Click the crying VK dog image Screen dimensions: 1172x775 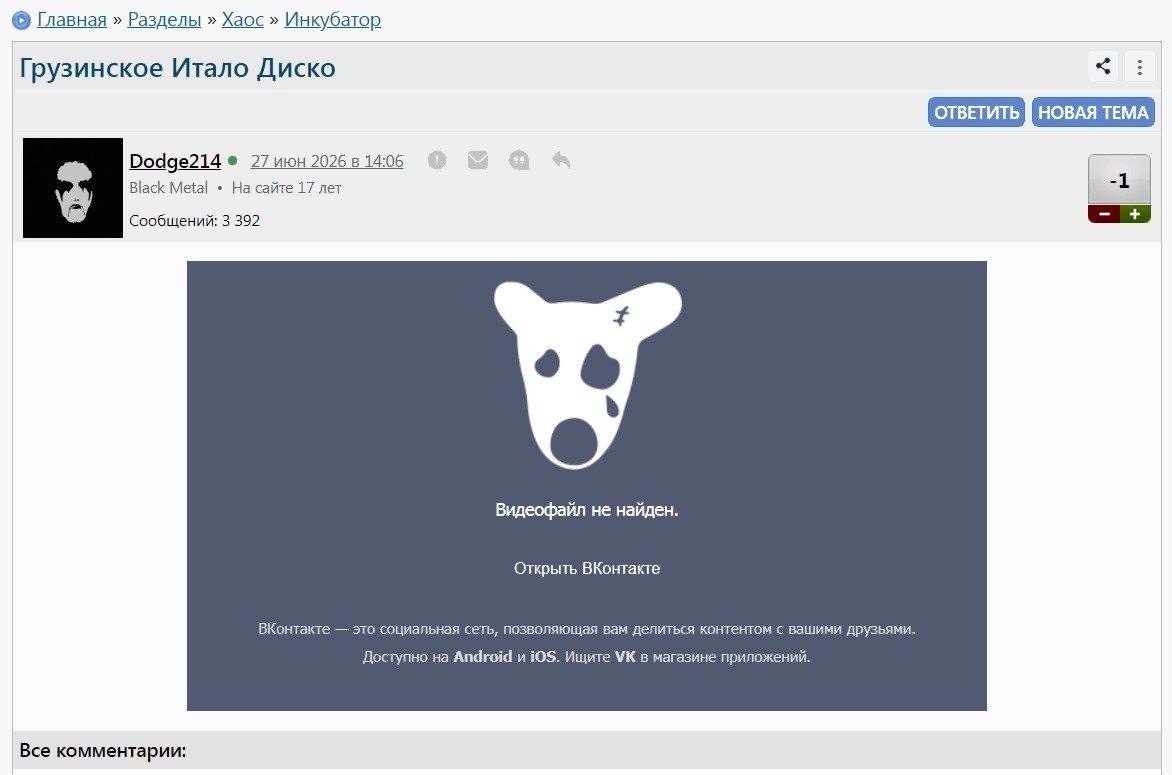587,375
